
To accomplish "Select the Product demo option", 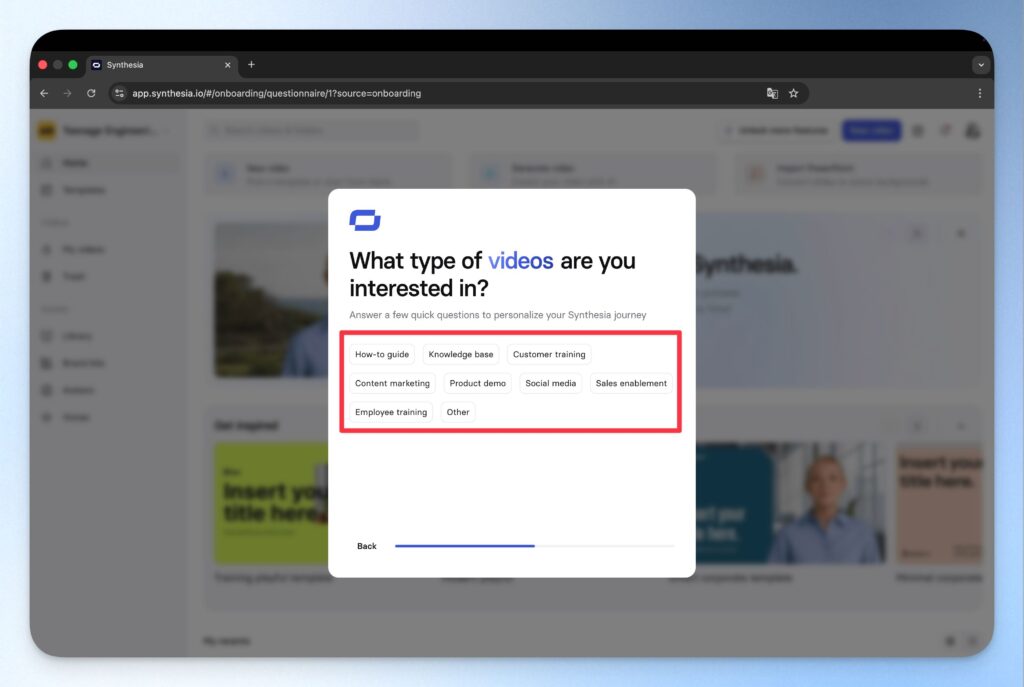I will point(477,383).
